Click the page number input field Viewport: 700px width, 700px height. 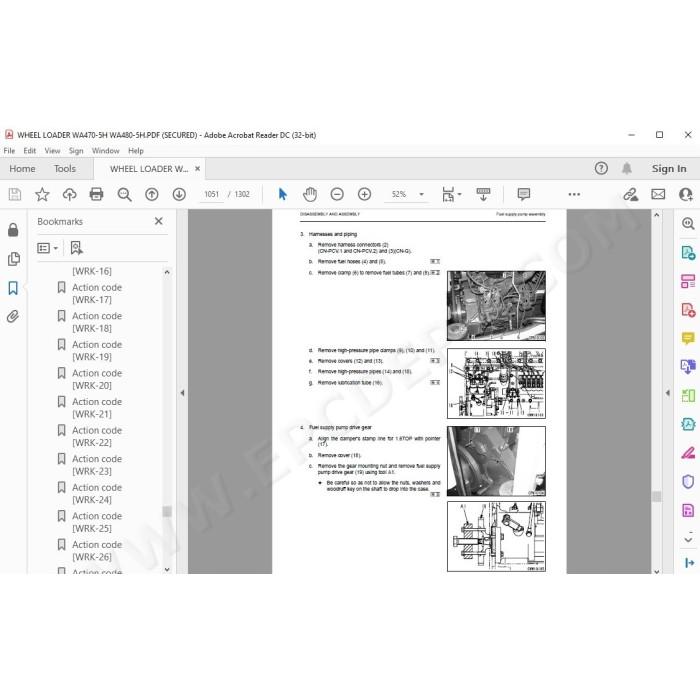[211, 194]
